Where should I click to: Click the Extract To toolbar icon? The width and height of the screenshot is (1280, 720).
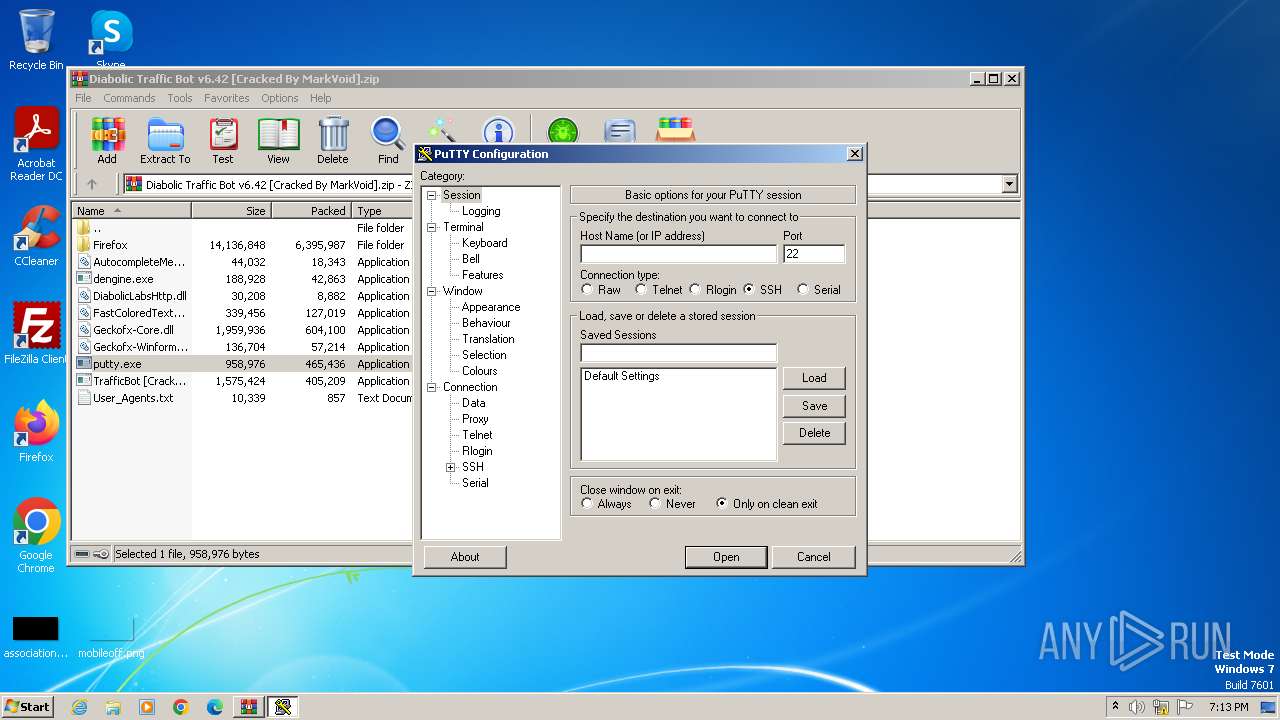(x=165, y=140)
